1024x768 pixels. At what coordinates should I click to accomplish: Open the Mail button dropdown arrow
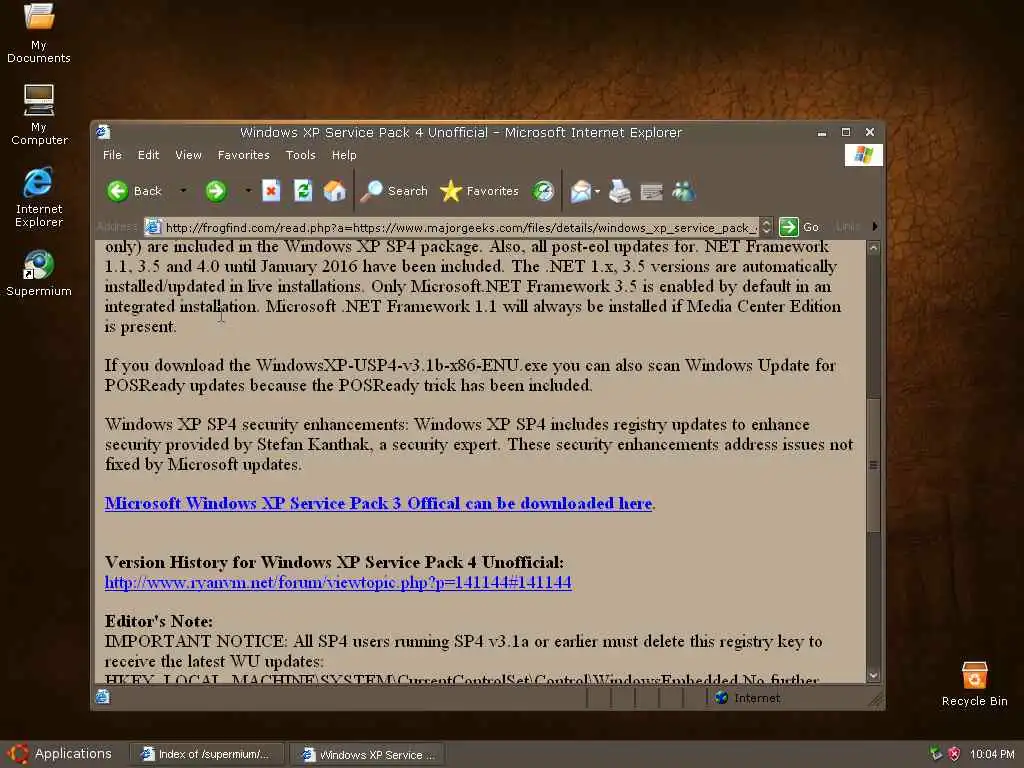tap(597, 191)
